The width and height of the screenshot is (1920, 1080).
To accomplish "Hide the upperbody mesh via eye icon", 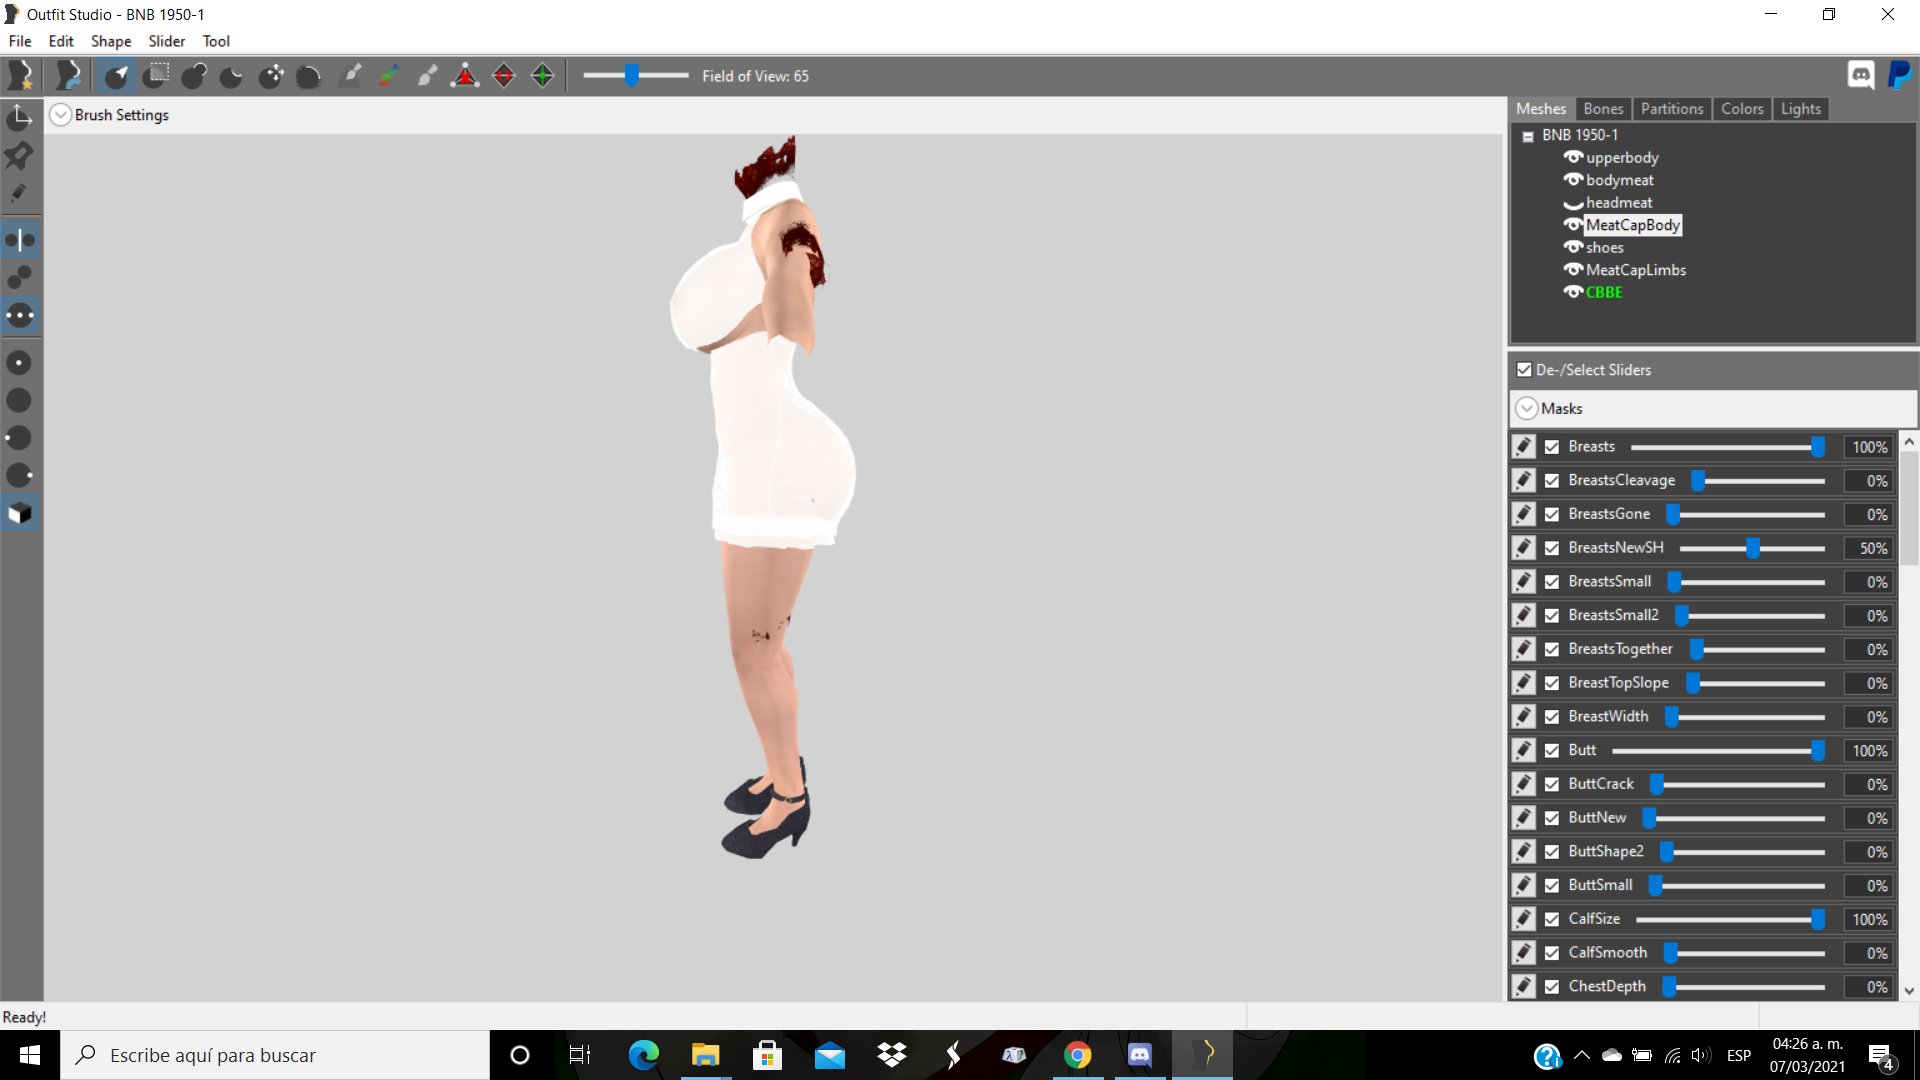I will 1573,158.
